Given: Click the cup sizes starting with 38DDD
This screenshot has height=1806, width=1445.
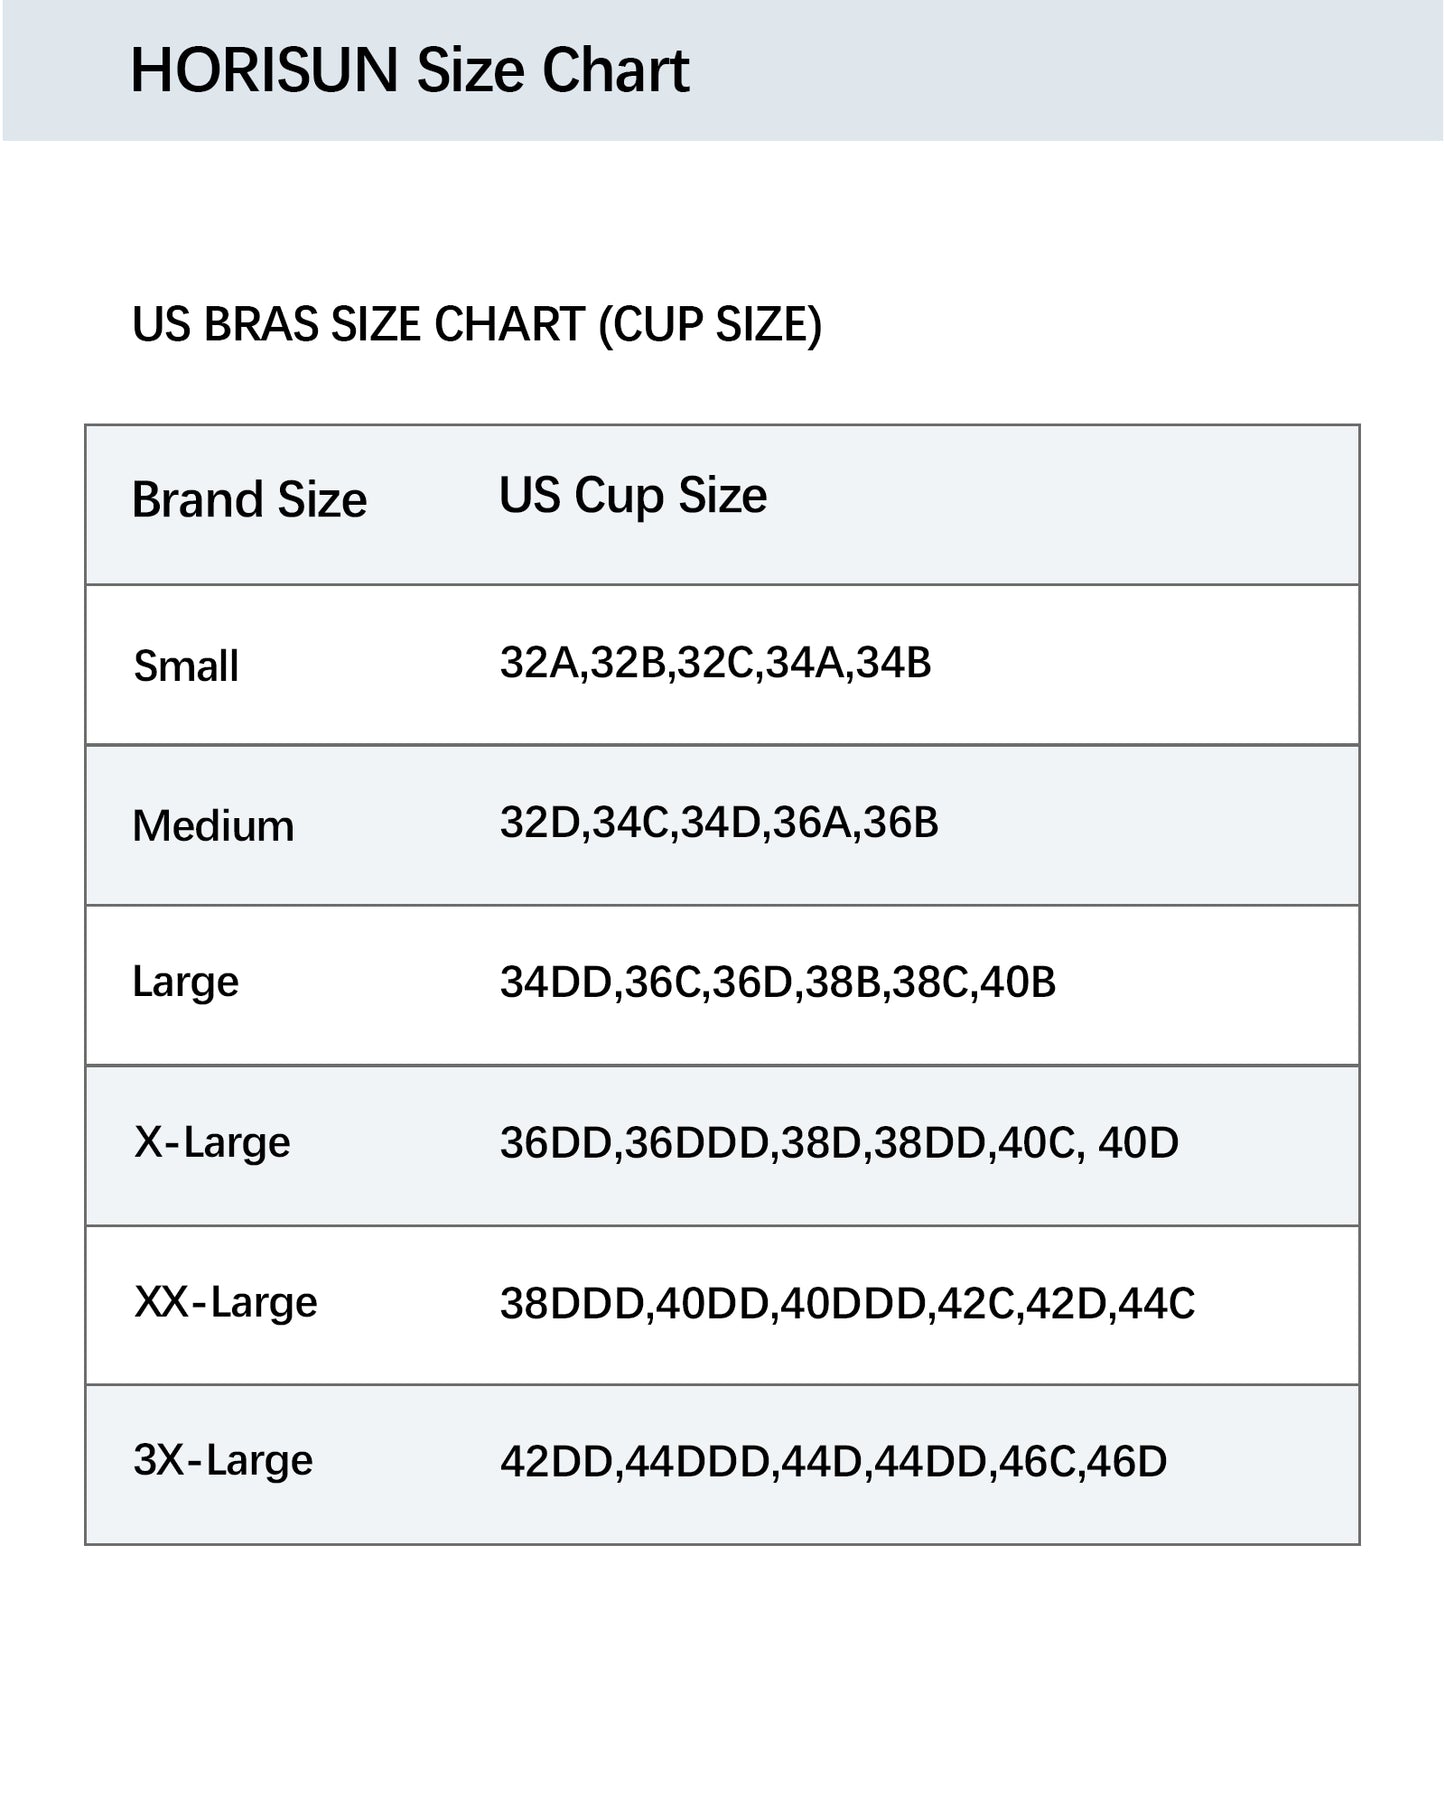Looking at the screenshot, I should [847, 1303].
